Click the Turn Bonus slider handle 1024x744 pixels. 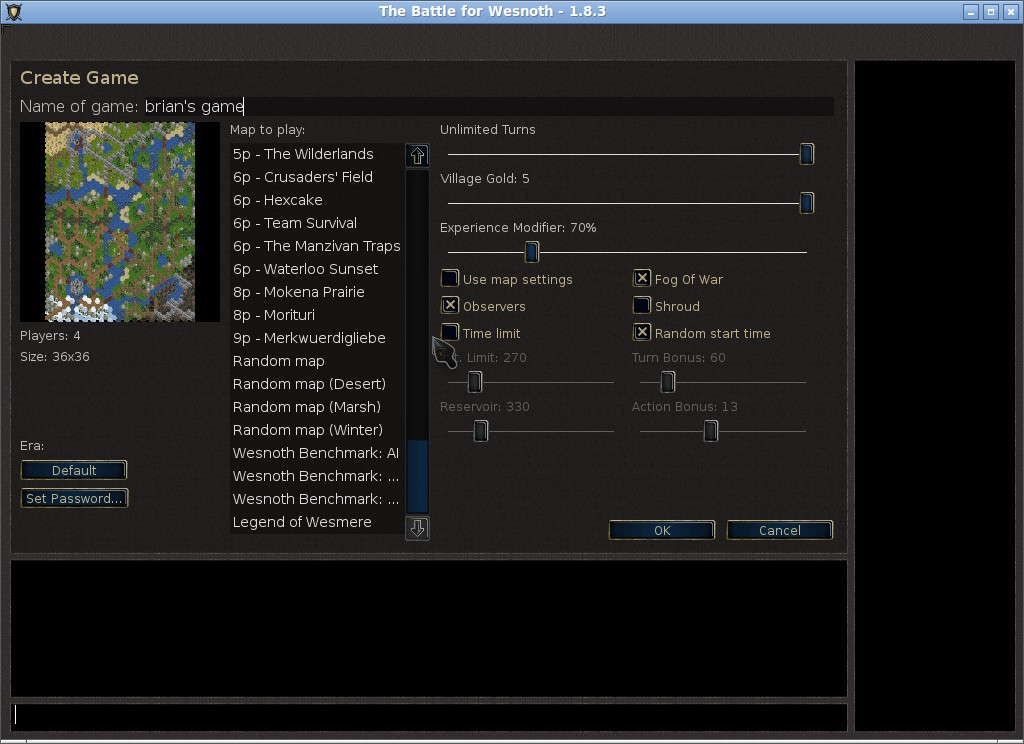(x=667, y=382)
